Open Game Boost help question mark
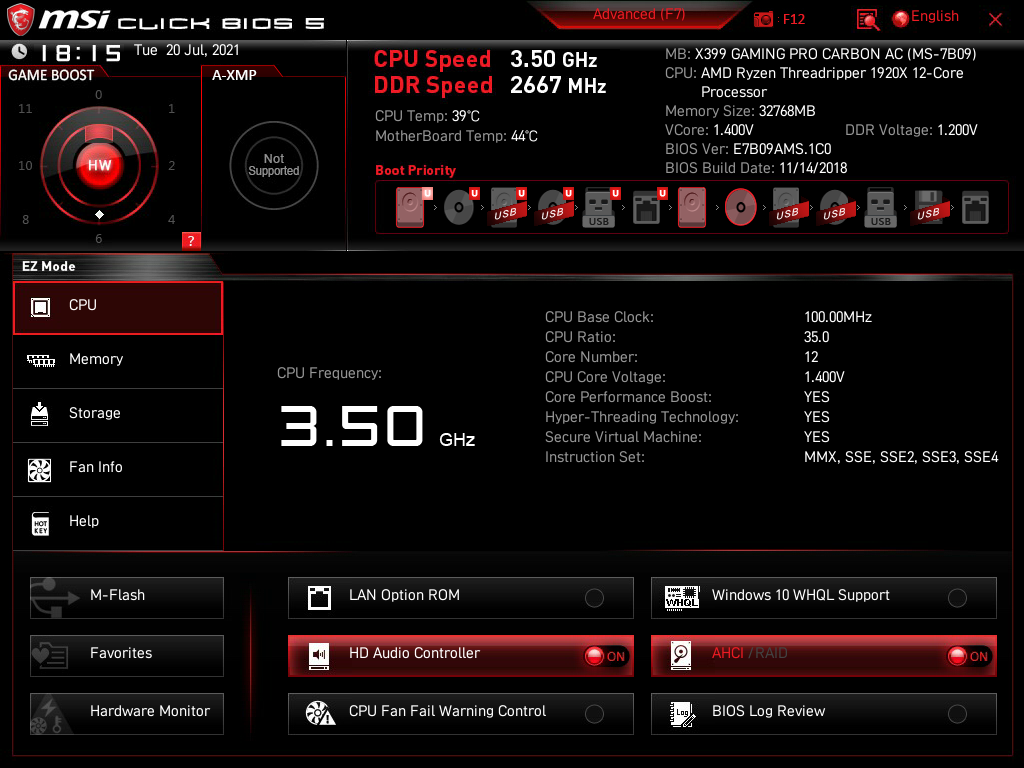The height and width of the screenshot is (768, 1024). click(191, 240)
